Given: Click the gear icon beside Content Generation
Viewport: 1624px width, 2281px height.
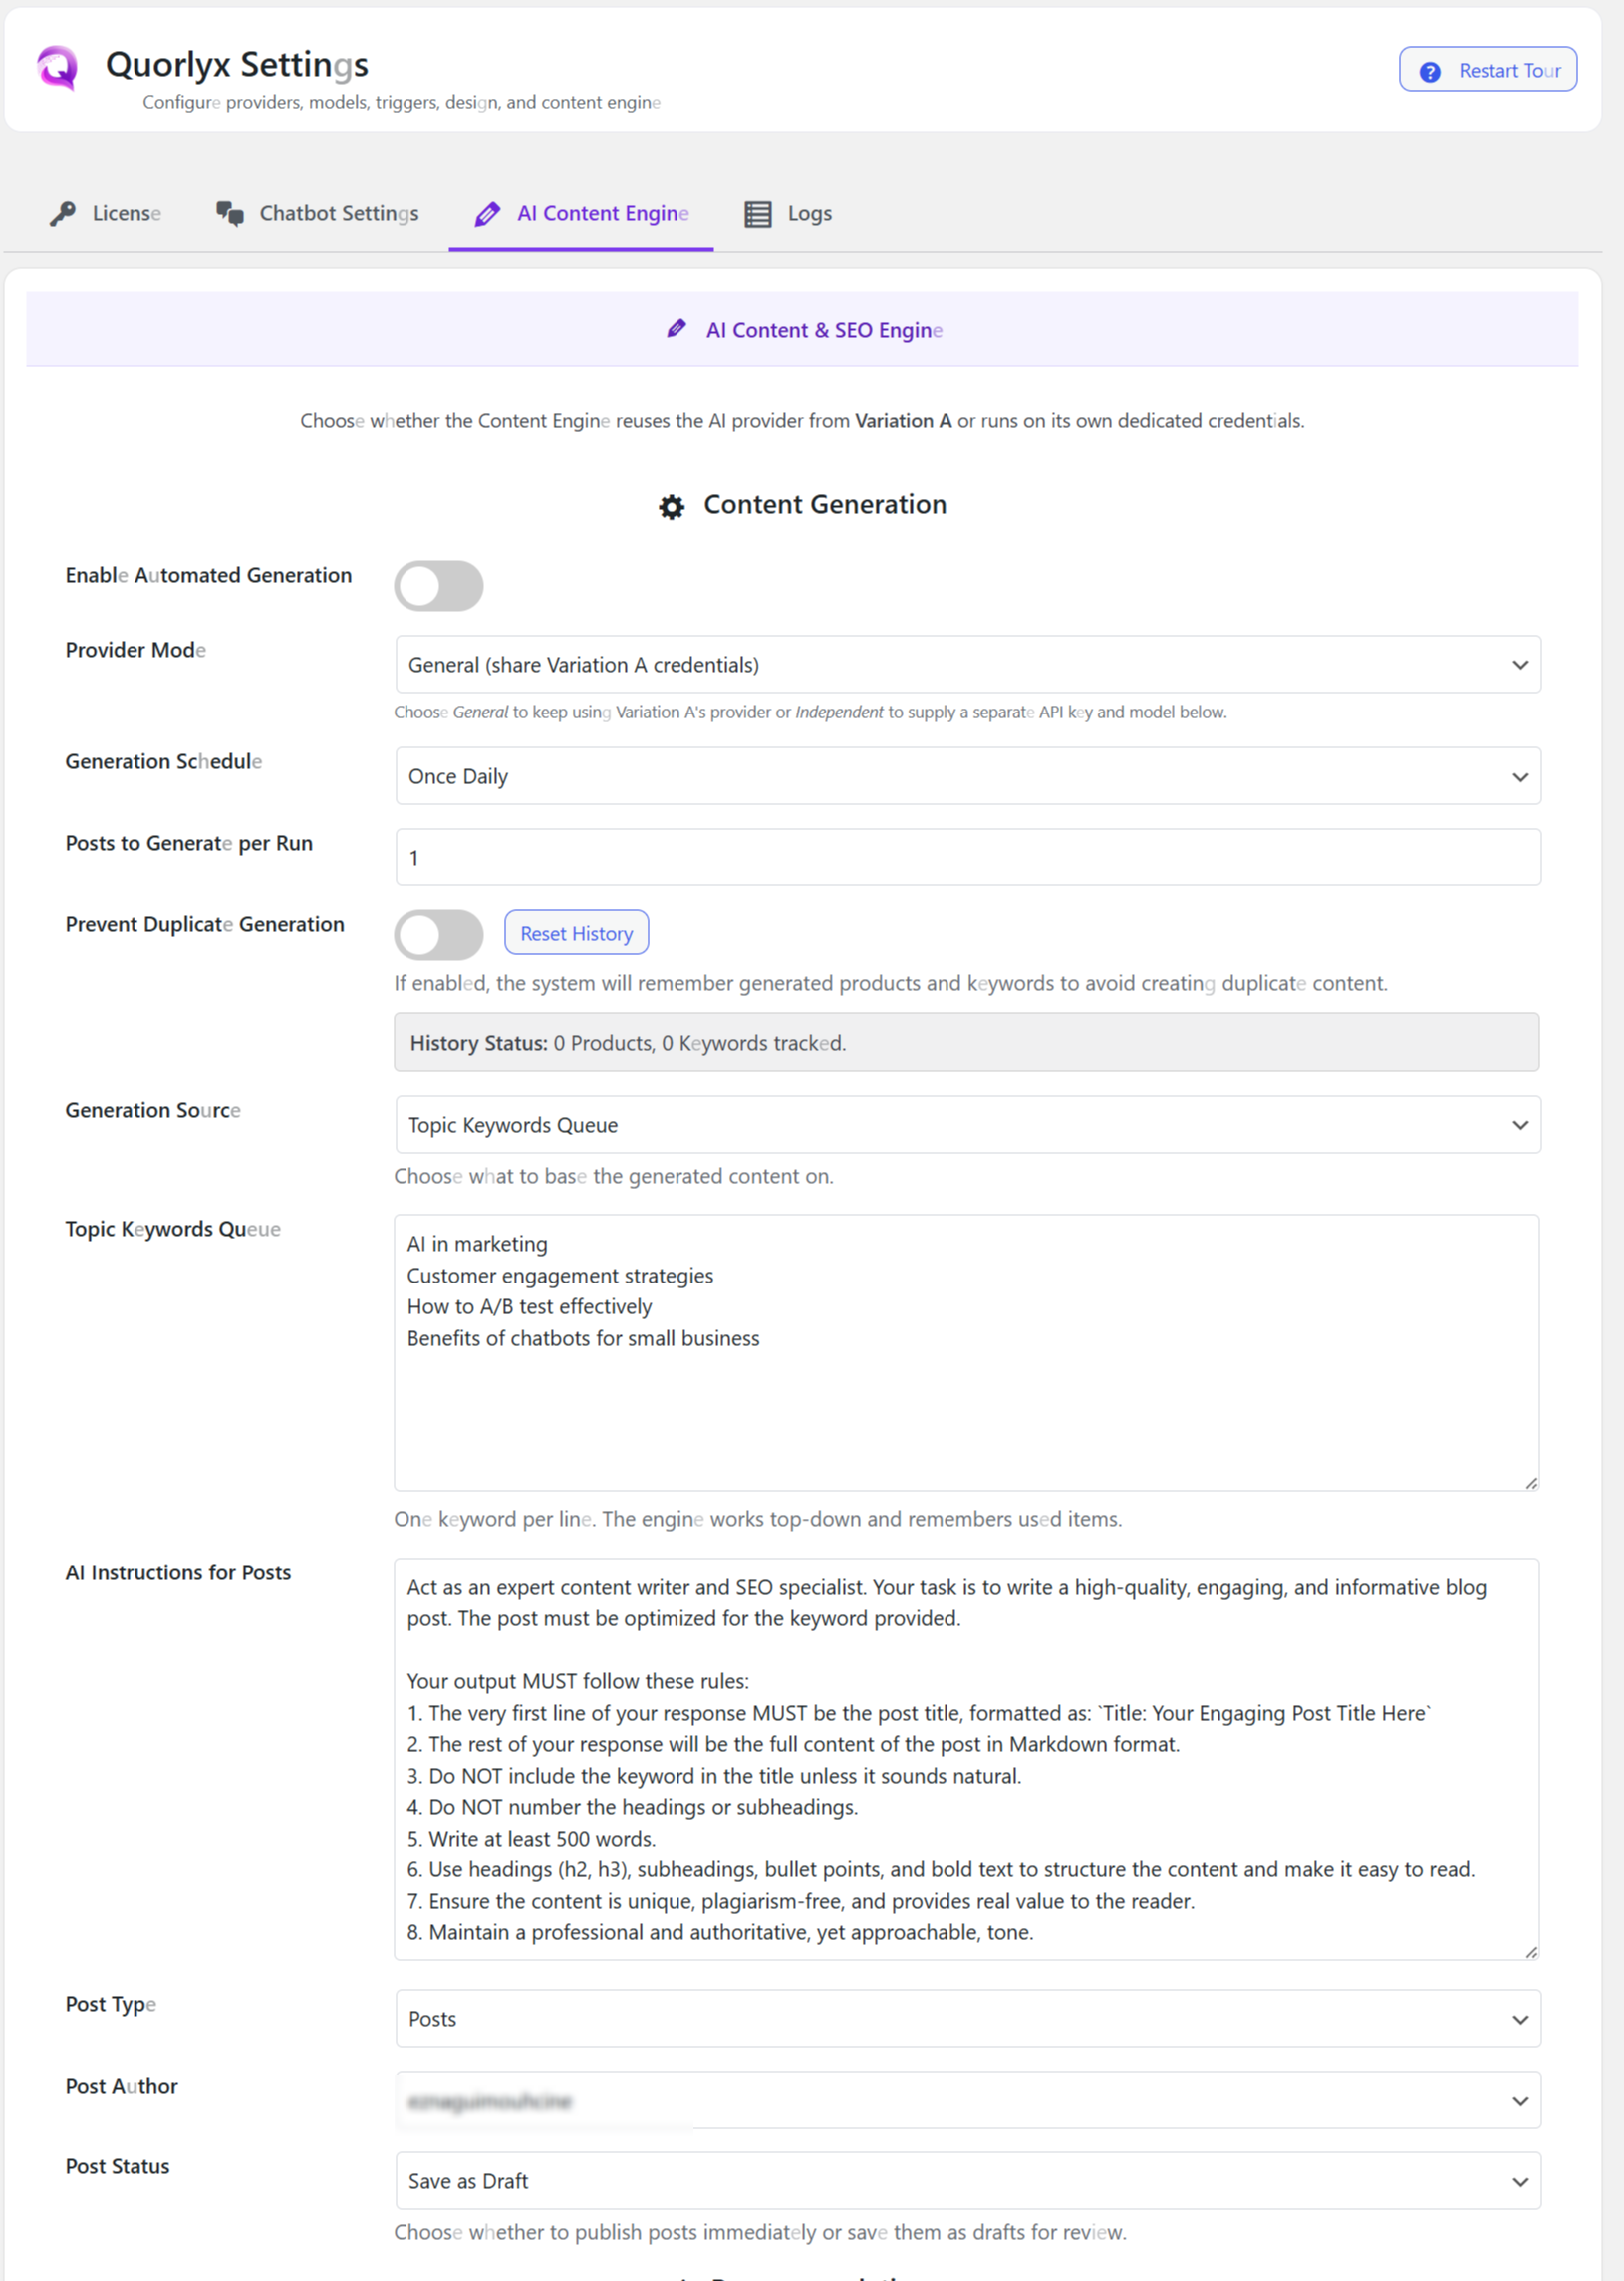Looking at the screenshot, I should [672, 505].
